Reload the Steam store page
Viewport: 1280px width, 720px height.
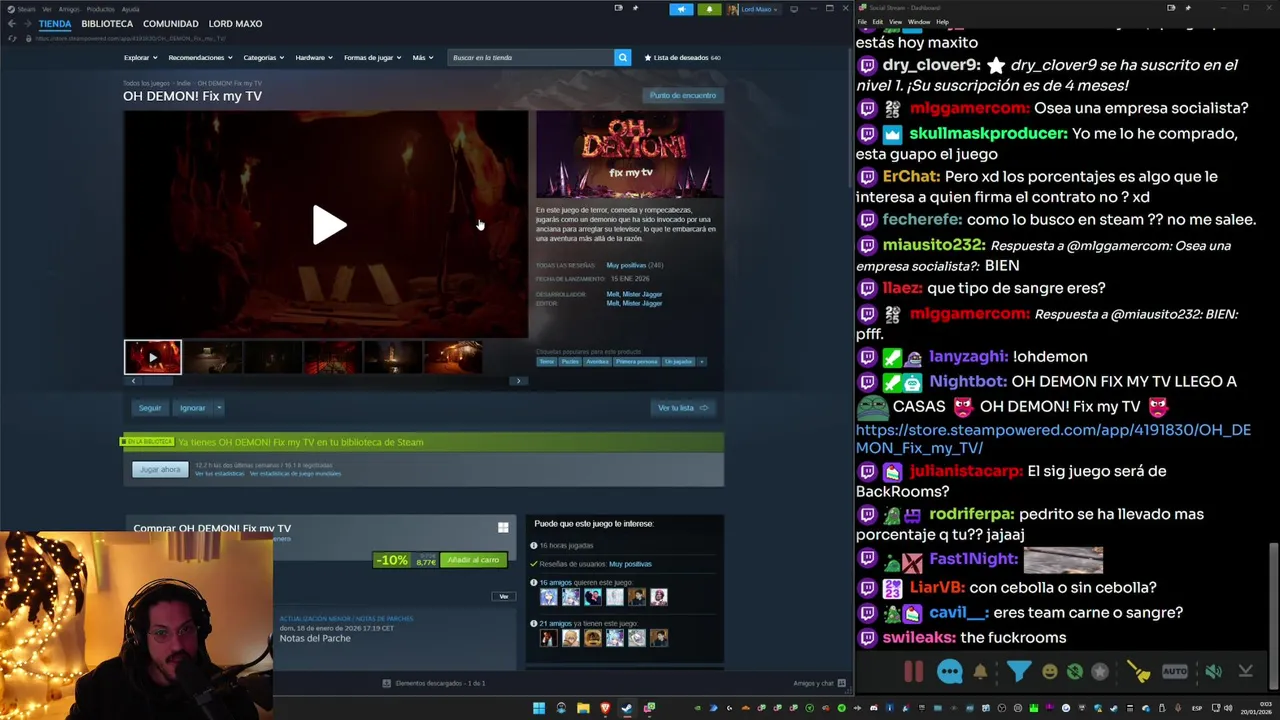(x=12, y=38)
